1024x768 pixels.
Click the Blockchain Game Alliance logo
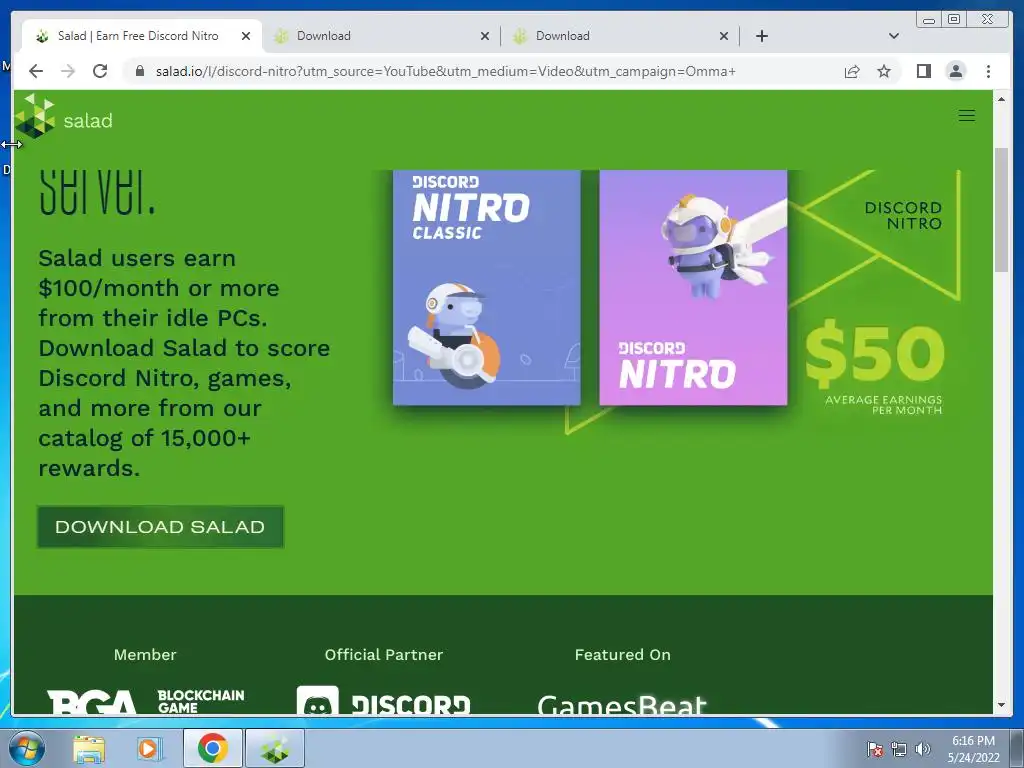[146, 701]
